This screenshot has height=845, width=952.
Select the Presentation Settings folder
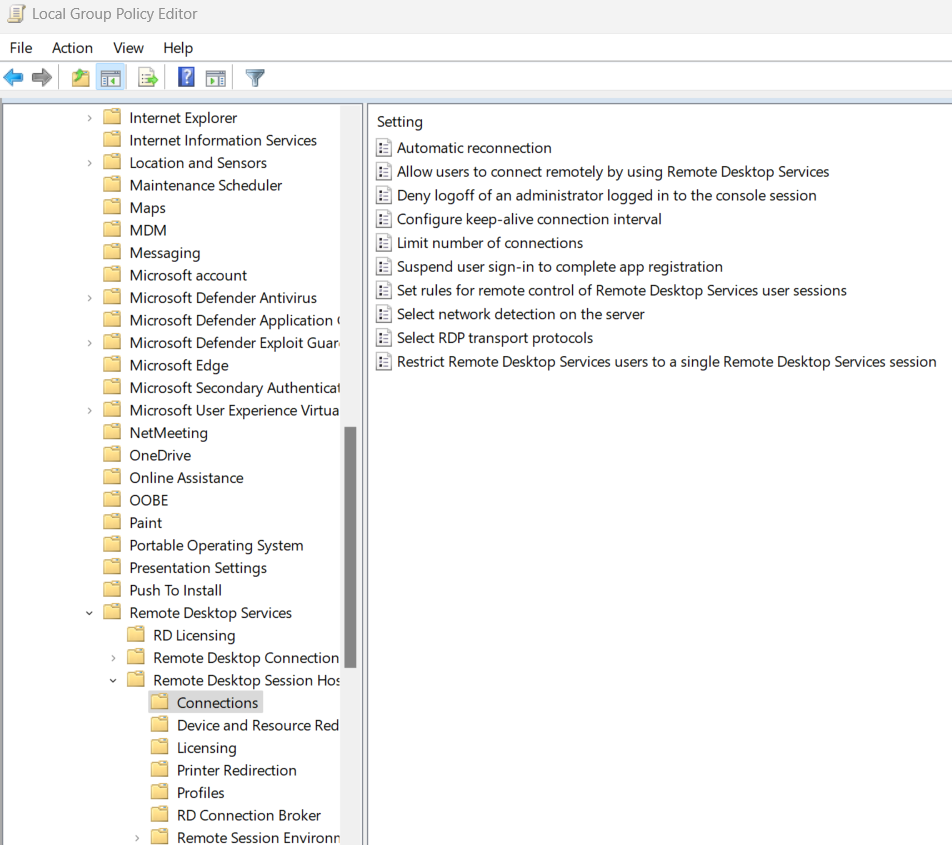point(198,568)
